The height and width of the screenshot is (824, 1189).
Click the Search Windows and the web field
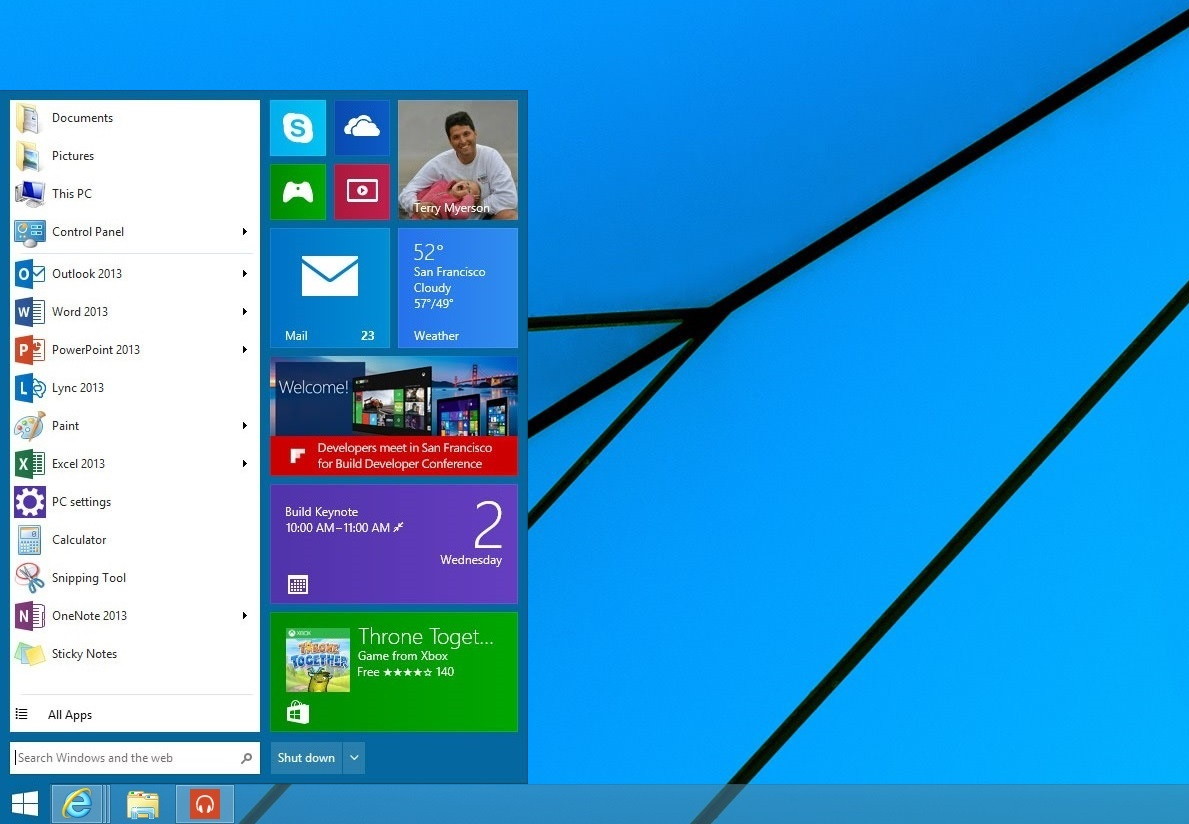(x=125, y=758)
